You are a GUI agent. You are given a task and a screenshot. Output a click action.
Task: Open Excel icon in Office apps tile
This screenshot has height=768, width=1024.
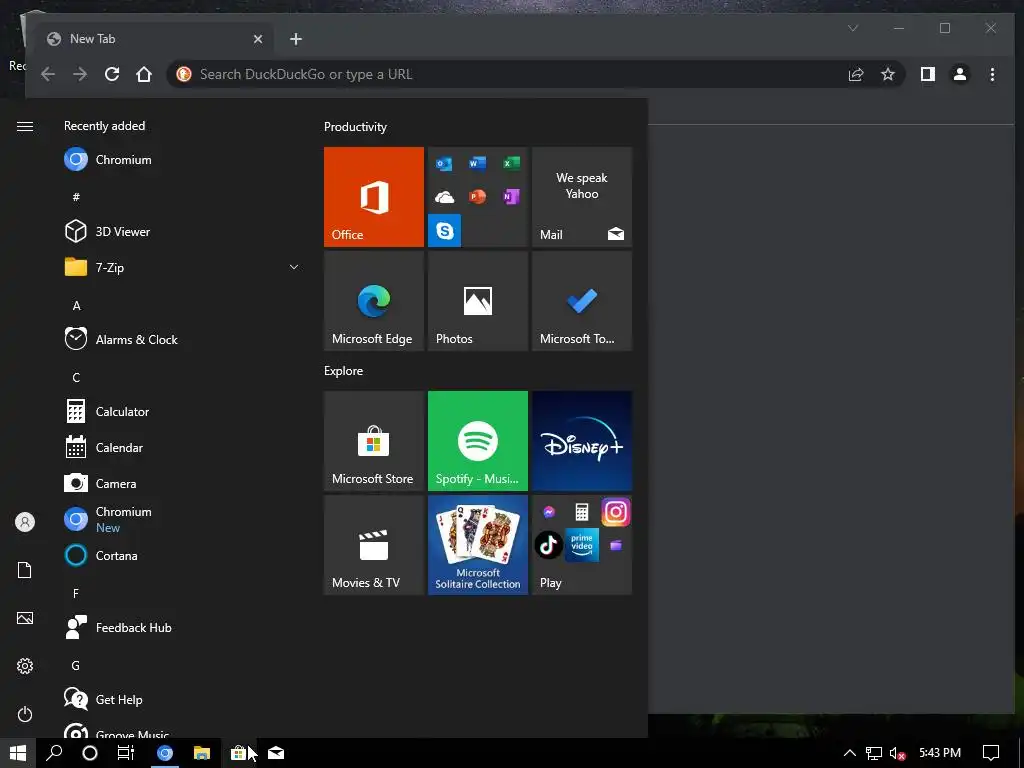point(511,163)
